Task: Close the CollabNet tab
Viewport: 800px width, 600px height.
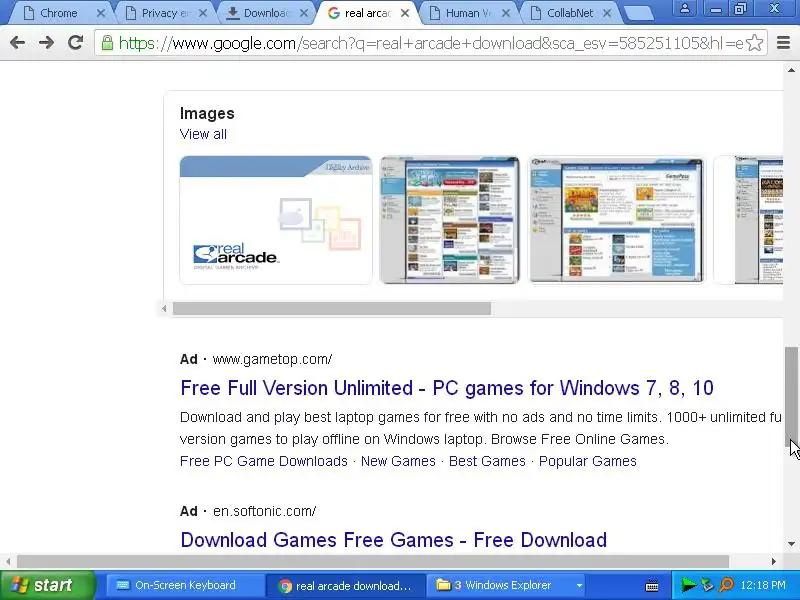Action: pyautogui.click(x=607, y=14)
